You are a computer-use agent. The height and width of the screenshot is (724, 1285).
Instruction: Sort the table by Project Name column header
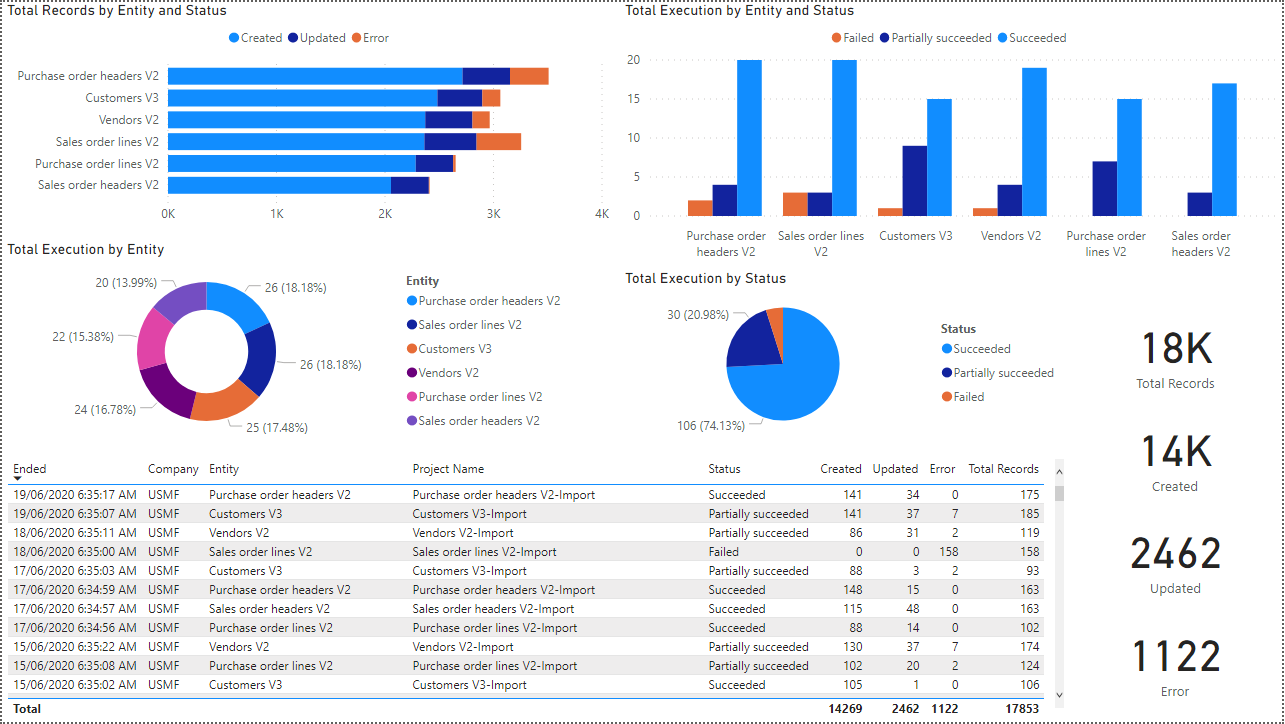coord(448,469)
